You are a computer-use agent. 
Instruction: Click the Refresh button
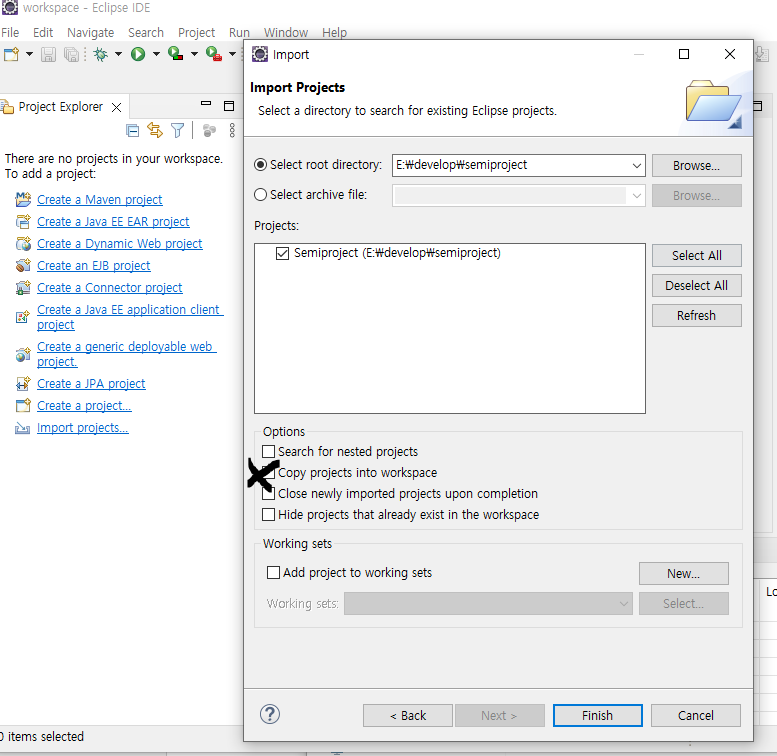coord(697,316)
